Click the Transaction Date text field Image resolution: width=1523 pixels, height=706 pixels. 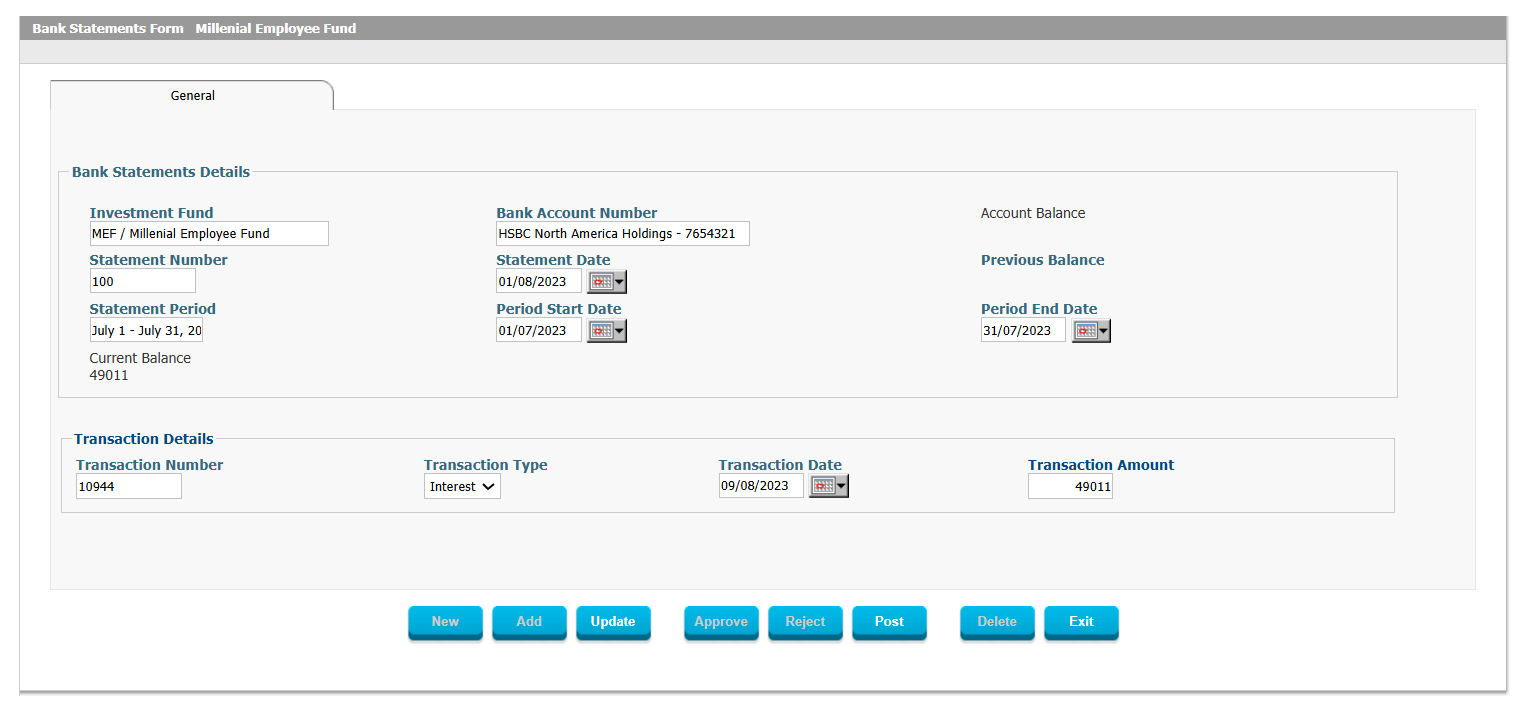pyautogui.click(x=761, y=486)
